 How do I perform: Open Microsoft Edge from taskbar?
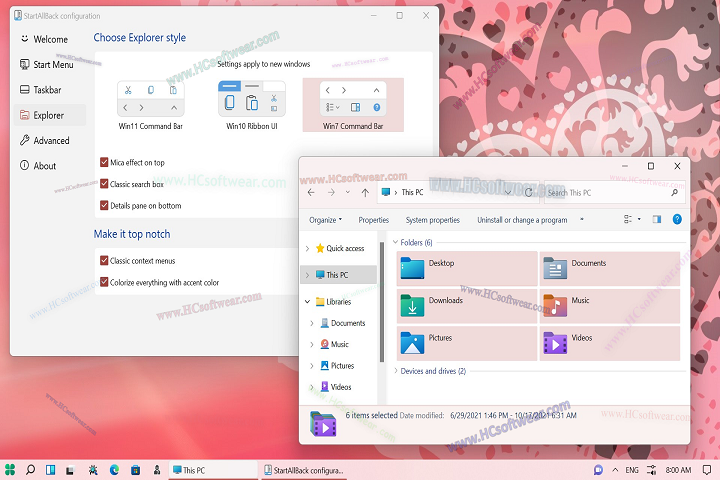(x=114, y=469)
